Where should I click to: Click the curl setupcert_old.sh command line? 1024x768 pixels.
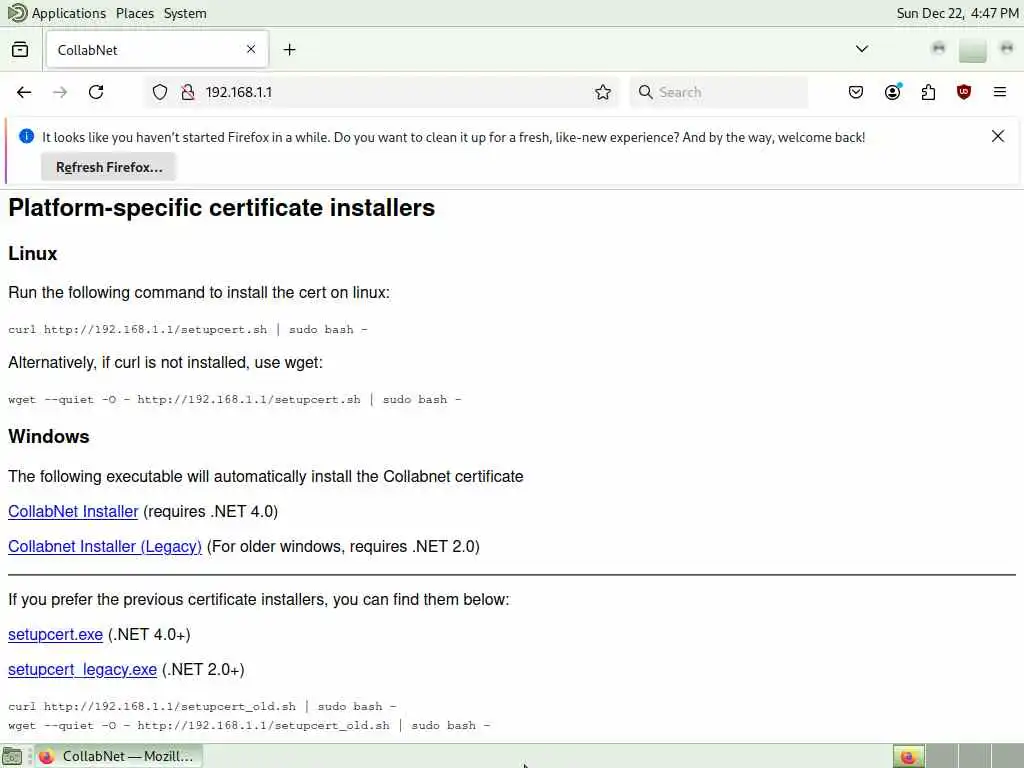point(202,707)
